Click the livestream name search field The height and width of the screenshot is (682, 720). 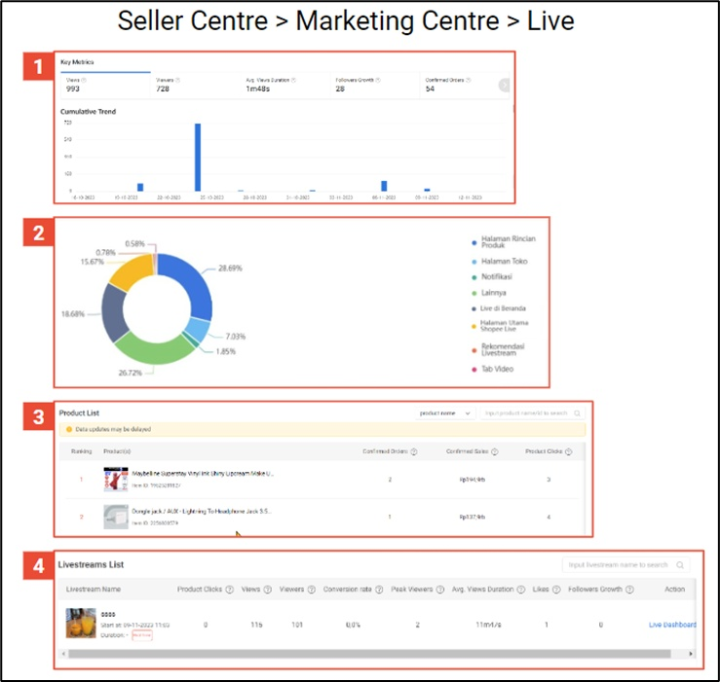pos(618,565)
